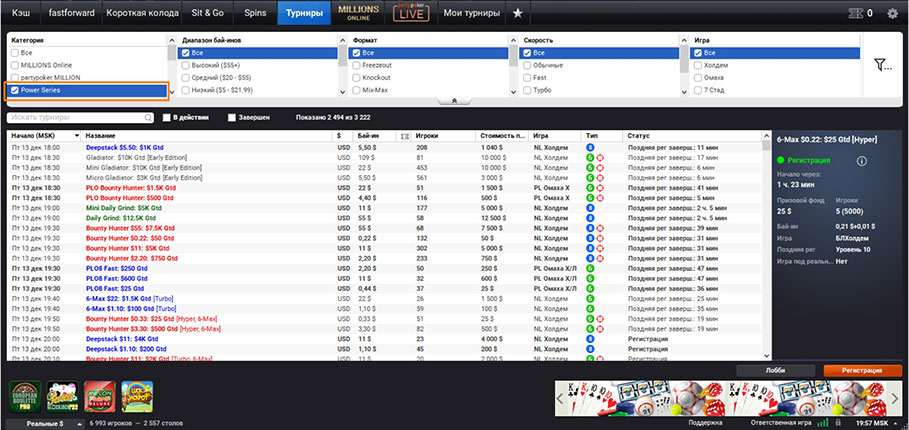Click the orange Регистрация button
Image resolution: width=909 pixels, height=430 pixels.
coord(863,370)
